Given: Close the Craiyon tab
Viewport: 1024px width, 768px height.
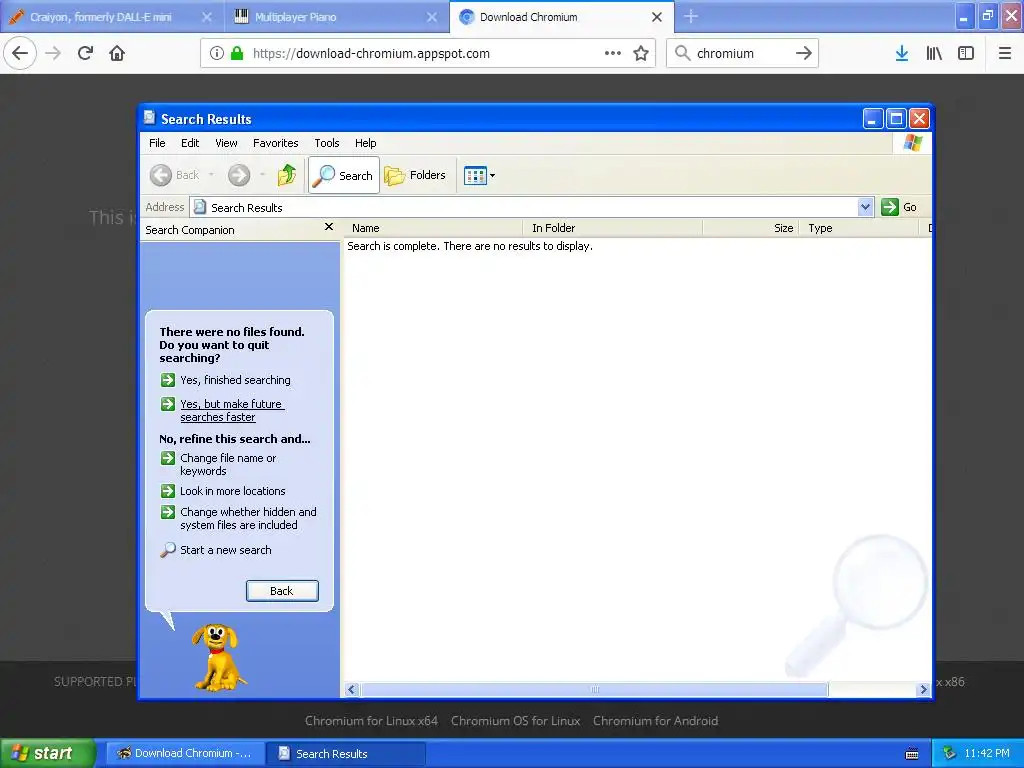Looking at the screenshot, I should click(x=207, y=17).
